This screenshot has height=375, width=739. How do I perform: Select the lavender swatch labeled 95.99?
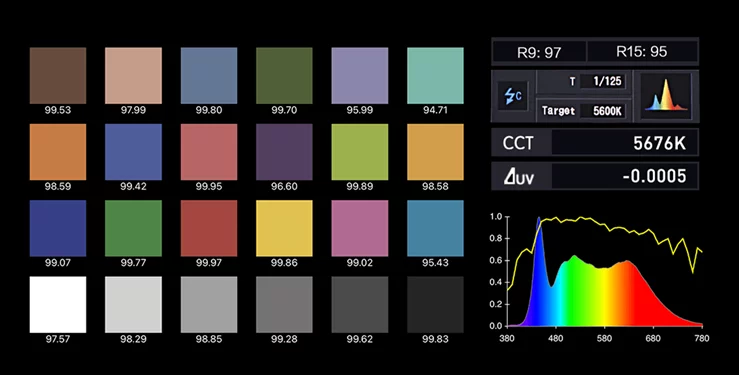click(360, 75)
